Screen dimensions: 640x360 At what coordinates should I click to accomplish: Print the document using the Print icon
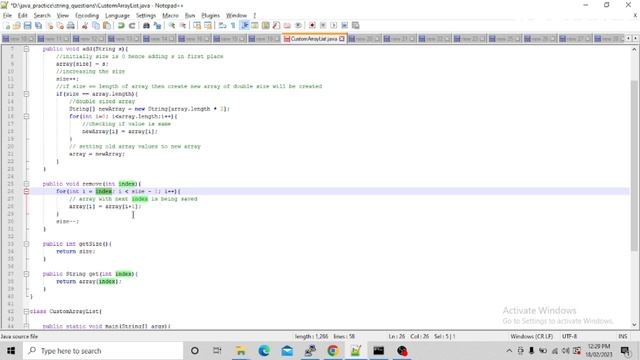point(71,25)
